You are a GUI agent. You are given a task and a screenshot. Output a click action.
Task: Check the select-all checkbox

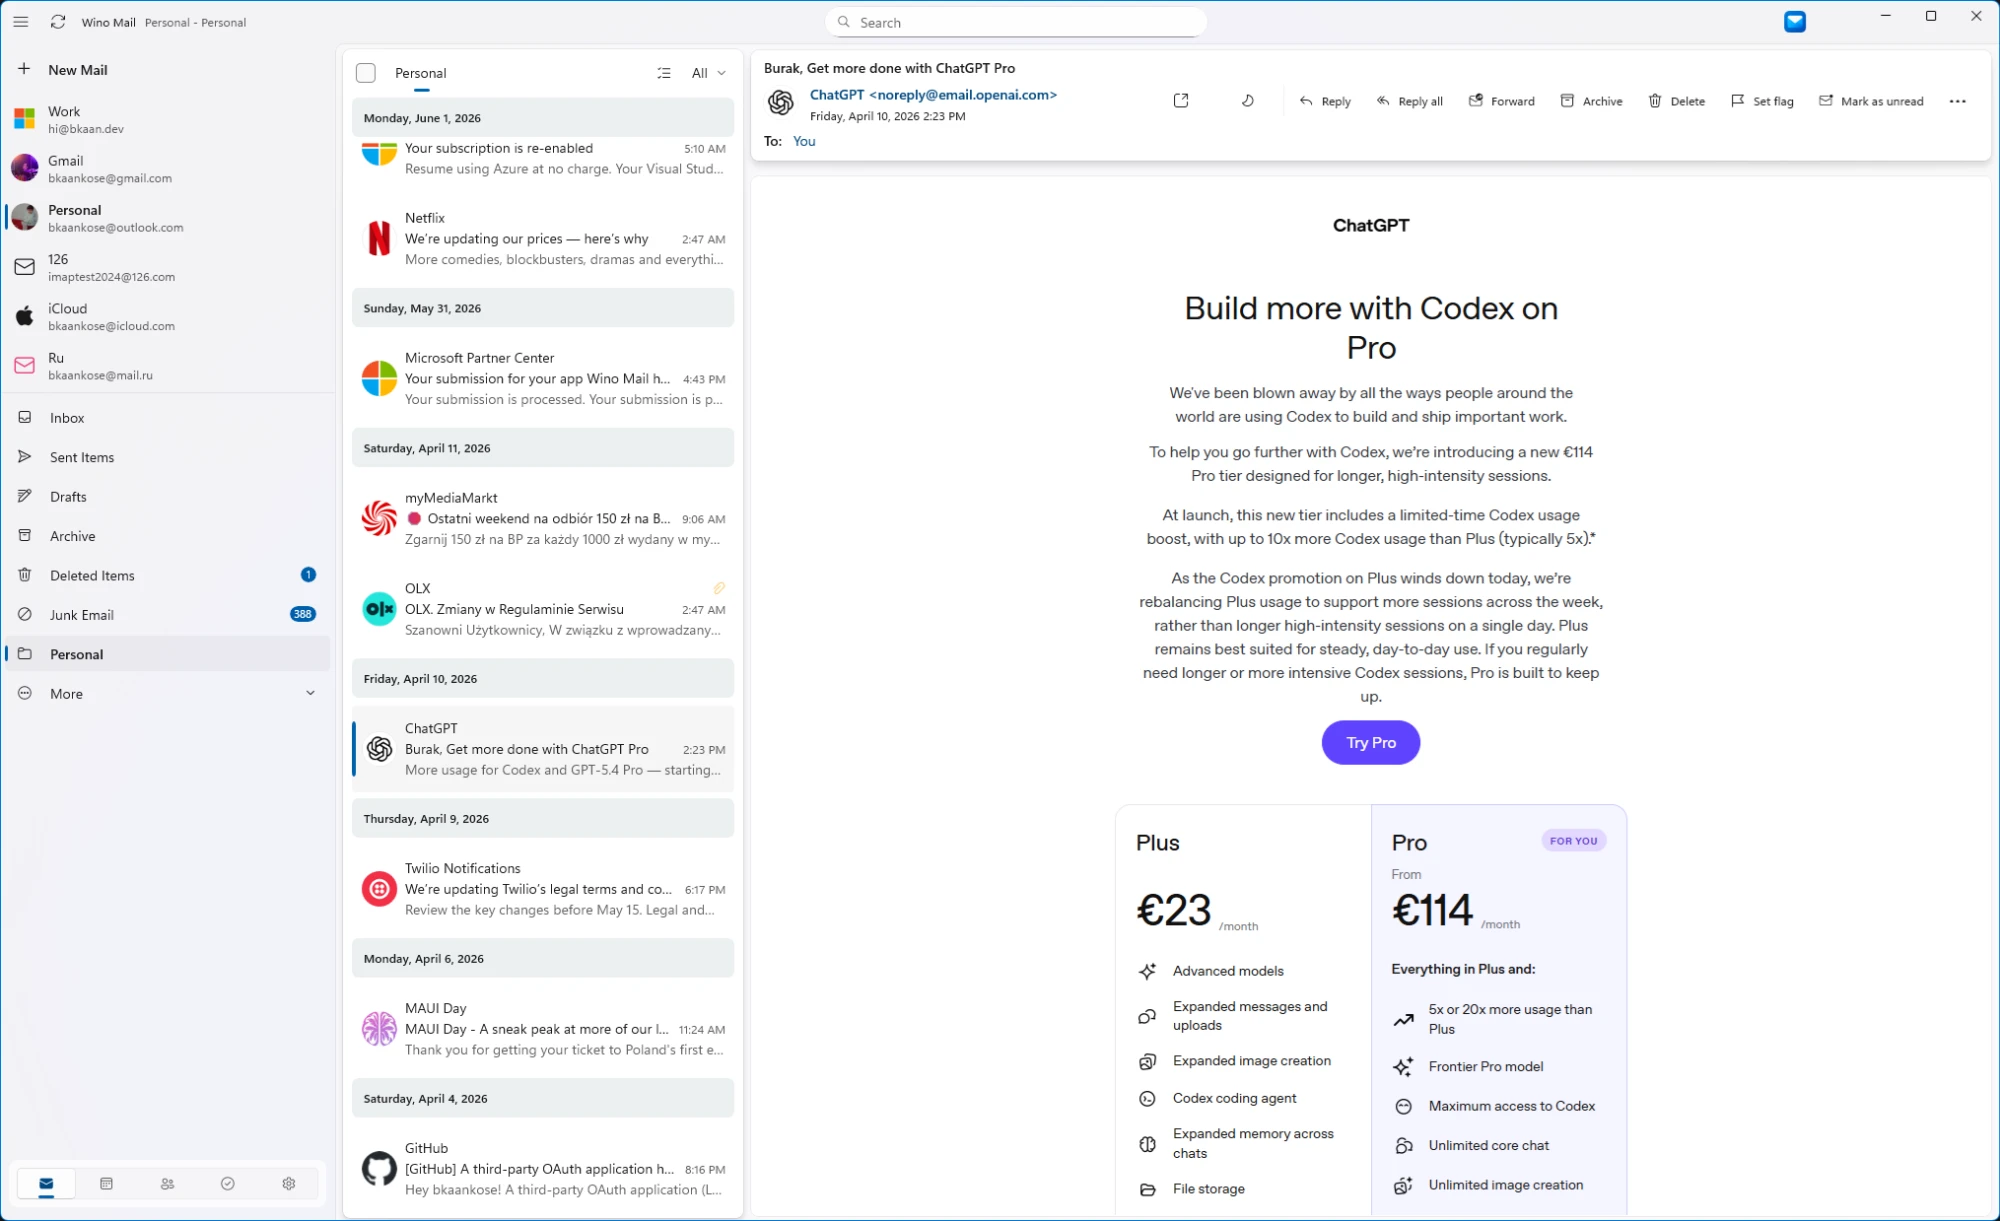click(x=366, y=73)
